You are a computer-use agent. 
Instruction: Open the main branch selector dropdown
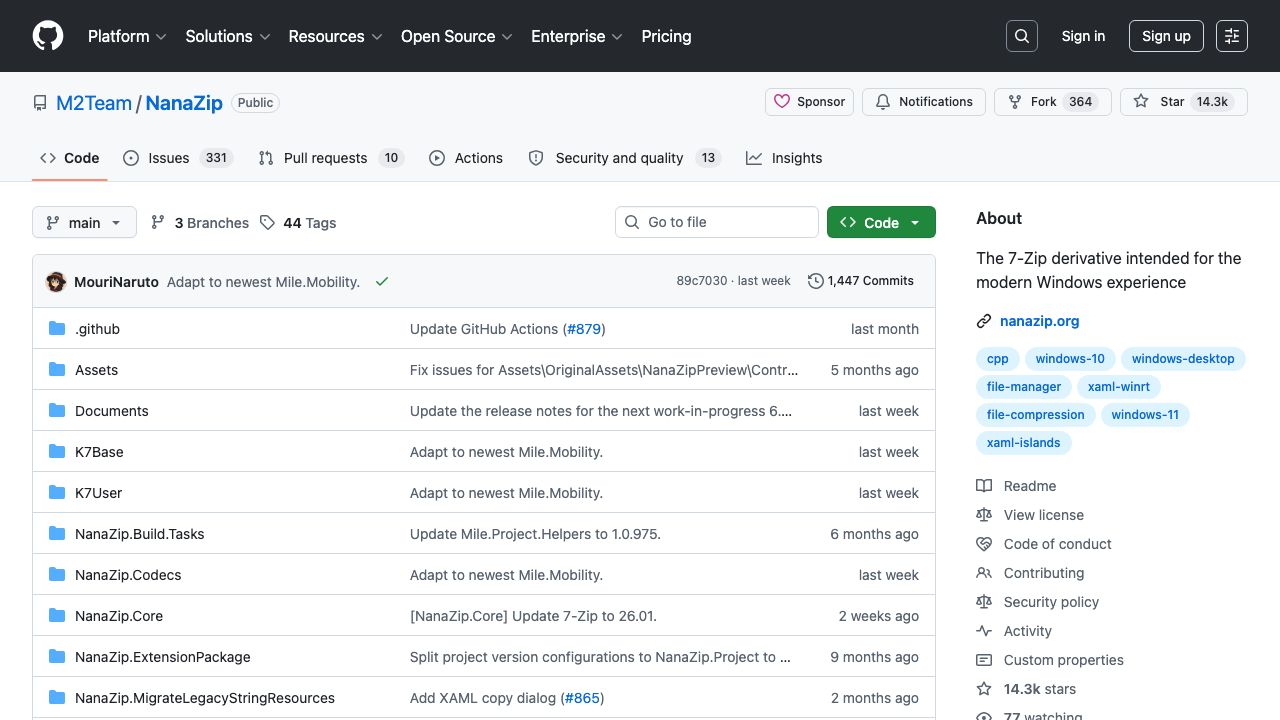[x=84, y=222]
